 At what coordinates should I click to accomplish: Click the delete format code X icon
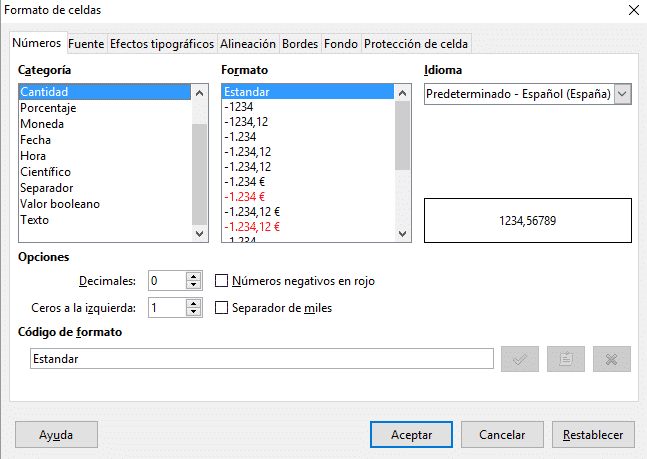click(612, 359)
